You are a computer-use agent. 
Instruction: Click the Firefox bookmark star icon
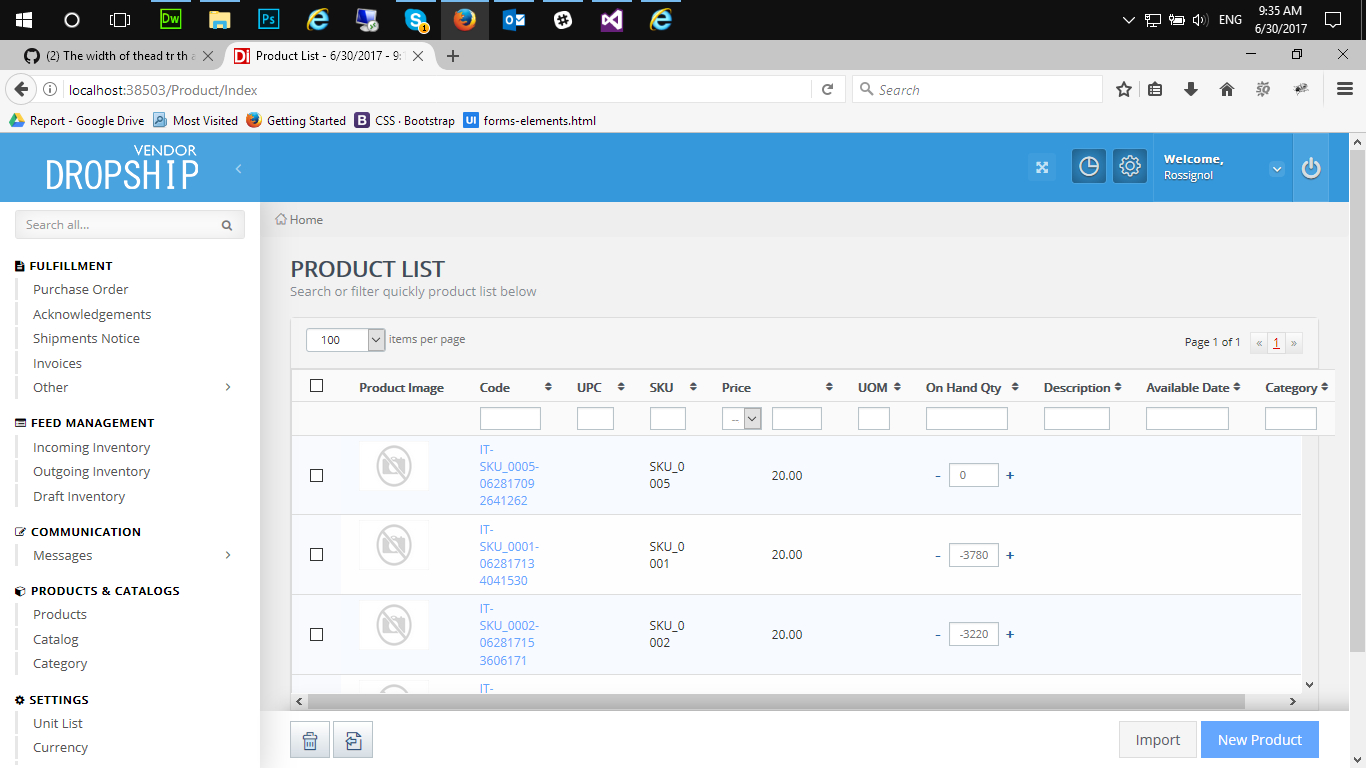tap(1124, 89)
